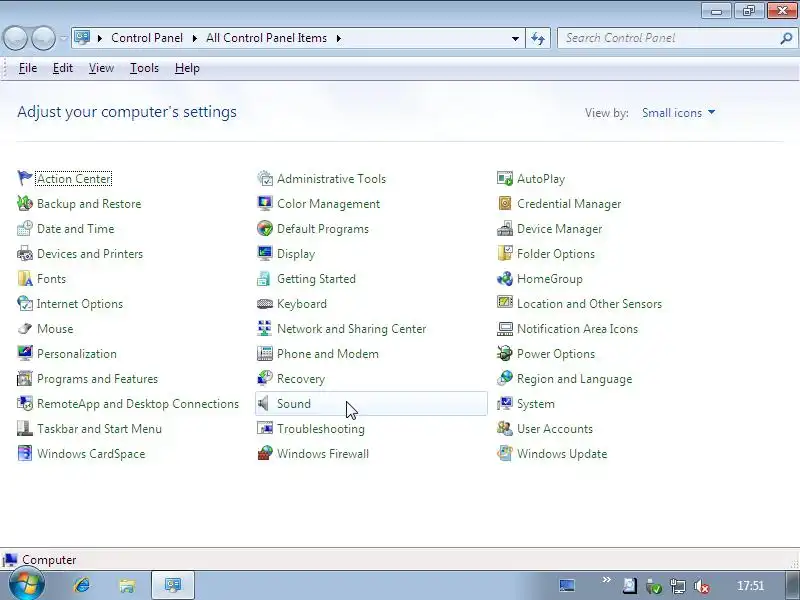
Task: Expand the arrow after All Control Panel Items
Action: (x=339, y=38)
